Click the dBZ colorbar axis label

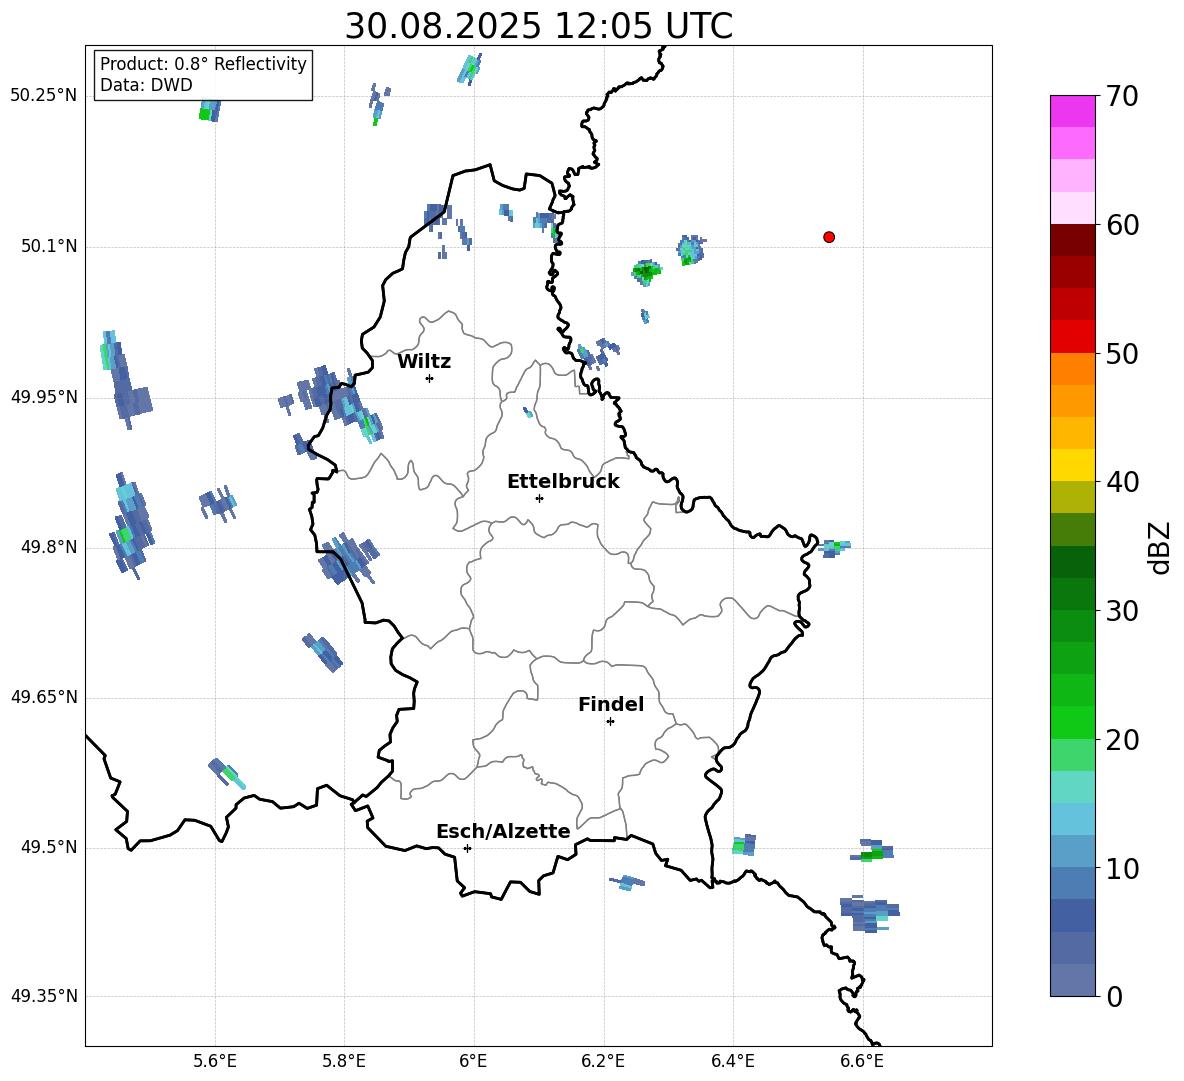click(1161, 547)
